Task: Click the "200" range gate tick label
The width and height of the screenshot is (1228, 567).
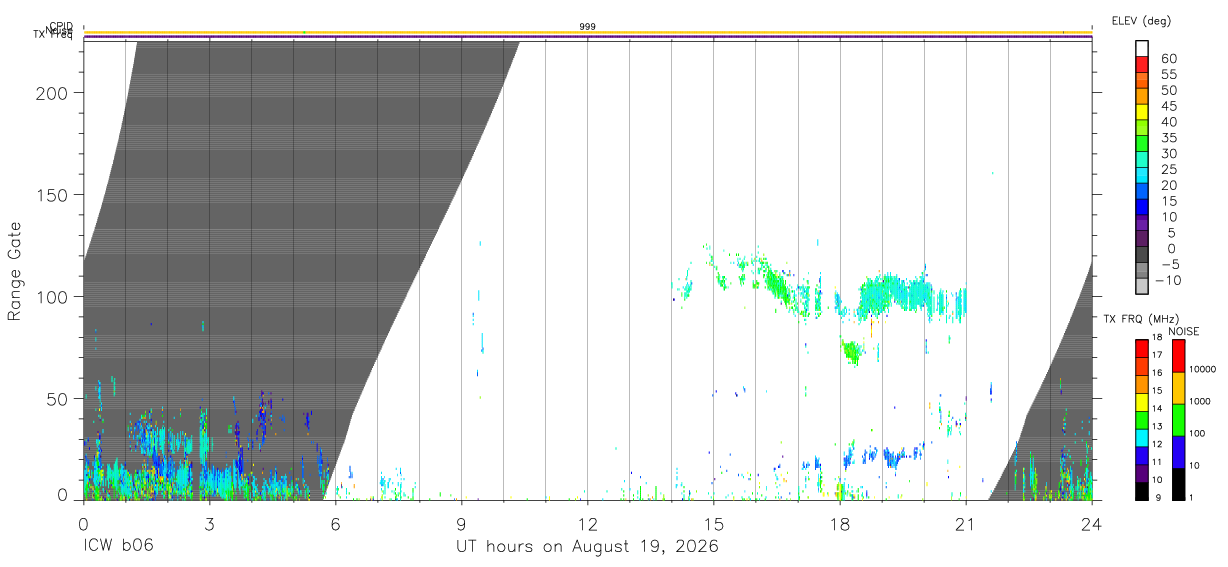Action: (53, 93)
